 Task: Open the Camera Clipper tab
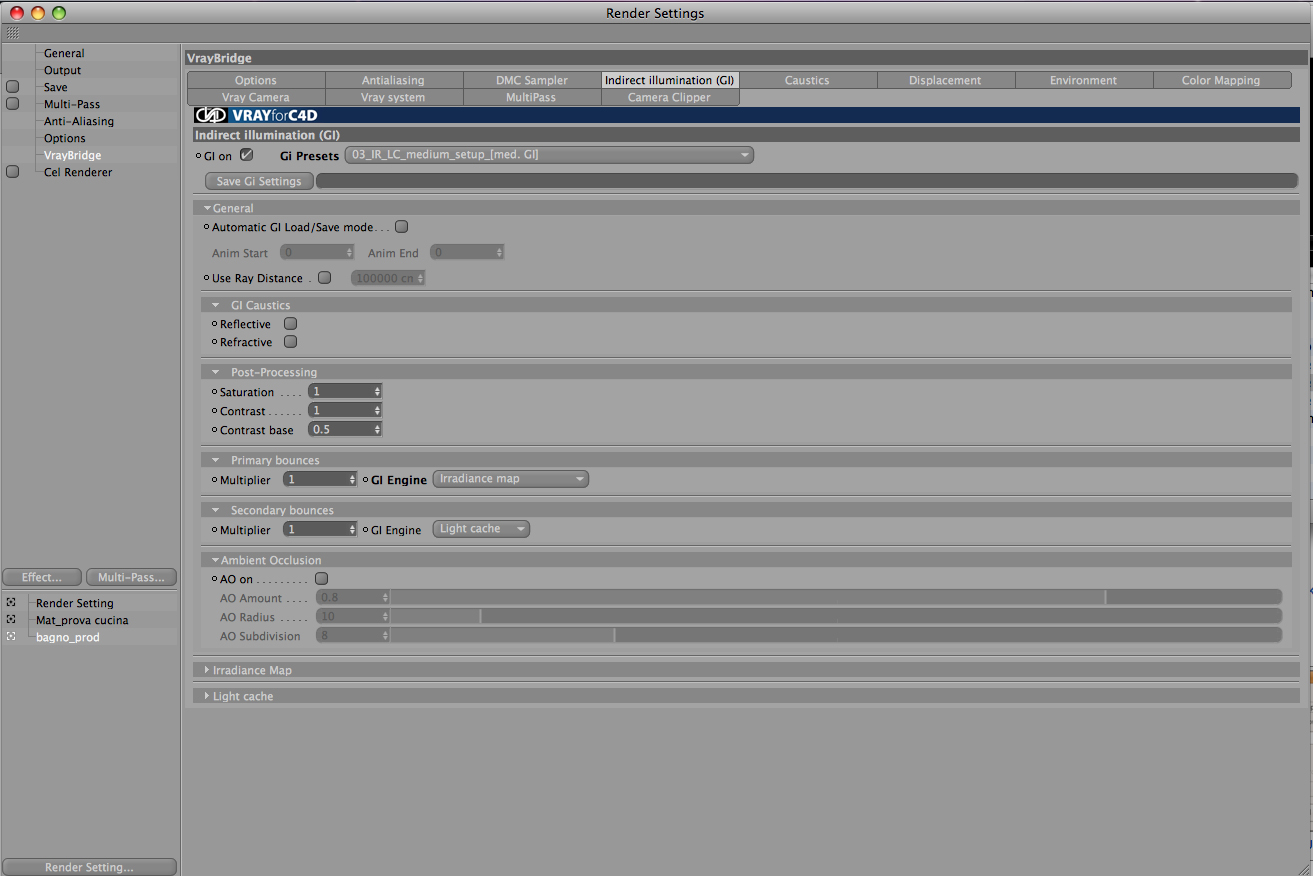(x=670, y=97)
